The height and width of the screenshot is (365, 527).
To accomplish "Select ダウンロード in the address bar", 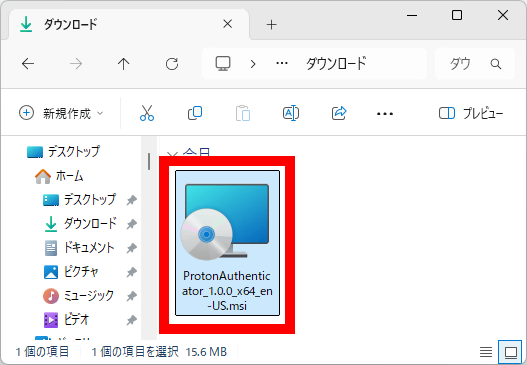I will tap(336, 63).
